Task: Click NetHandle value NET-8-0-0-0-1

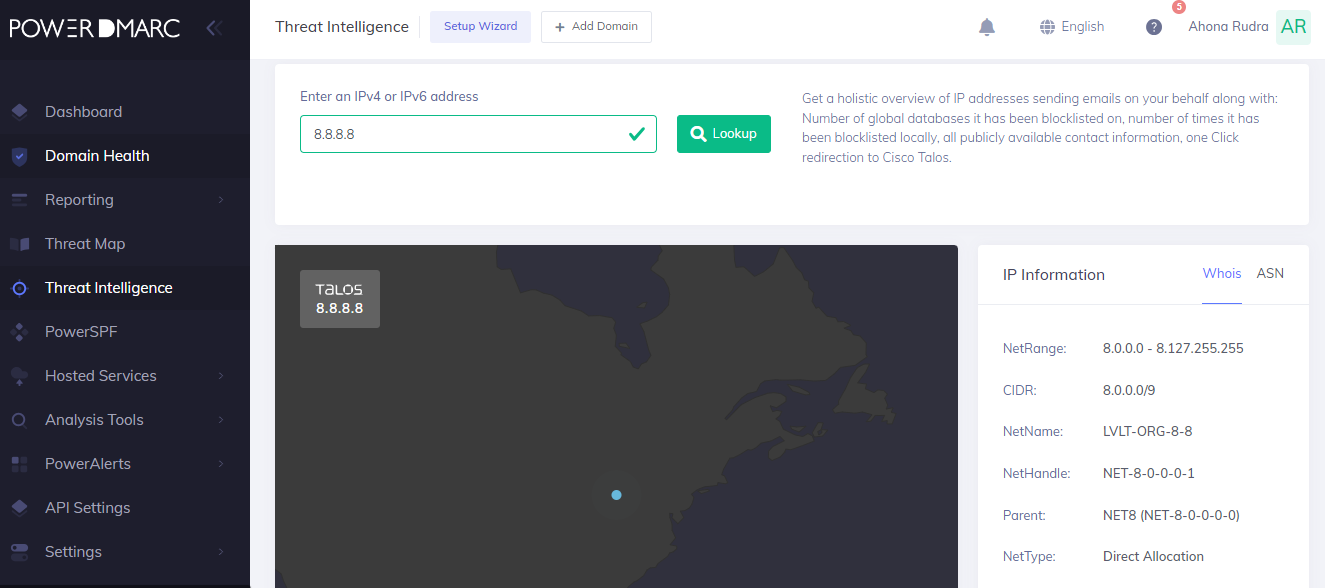Action: (x=1149, y=474)
